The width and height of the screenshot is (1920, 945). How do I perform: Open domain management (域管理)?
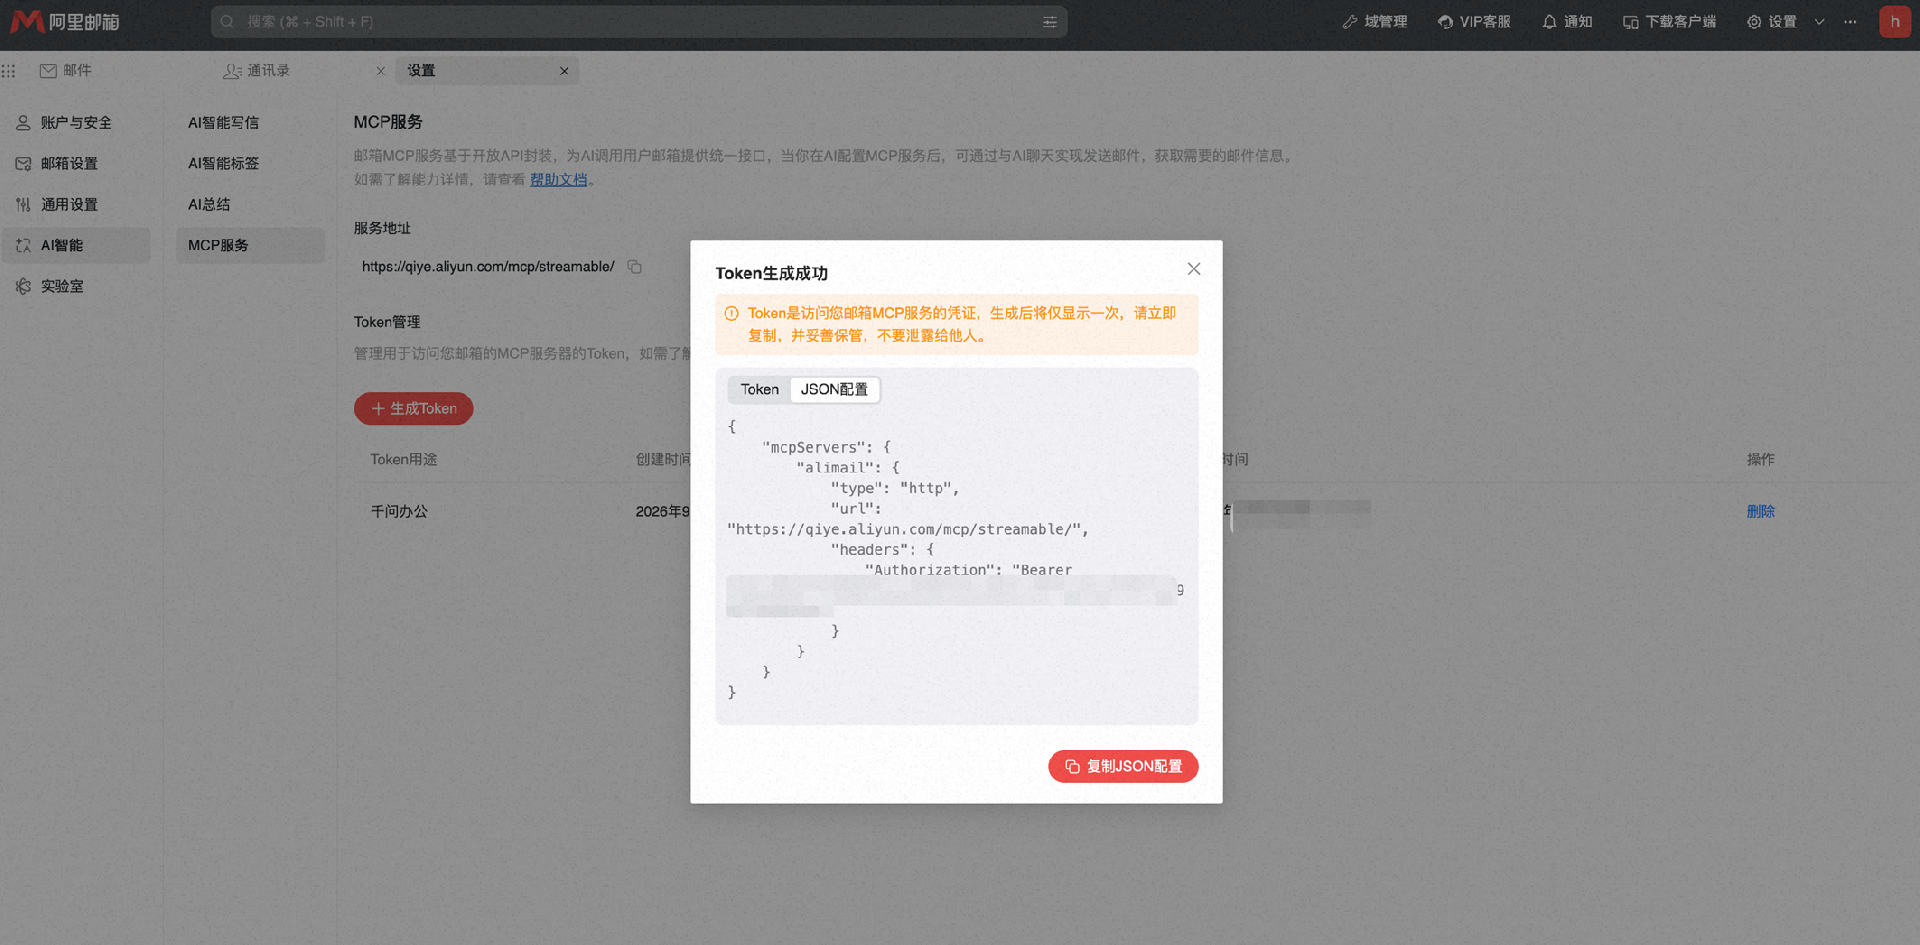[1374, 22]
